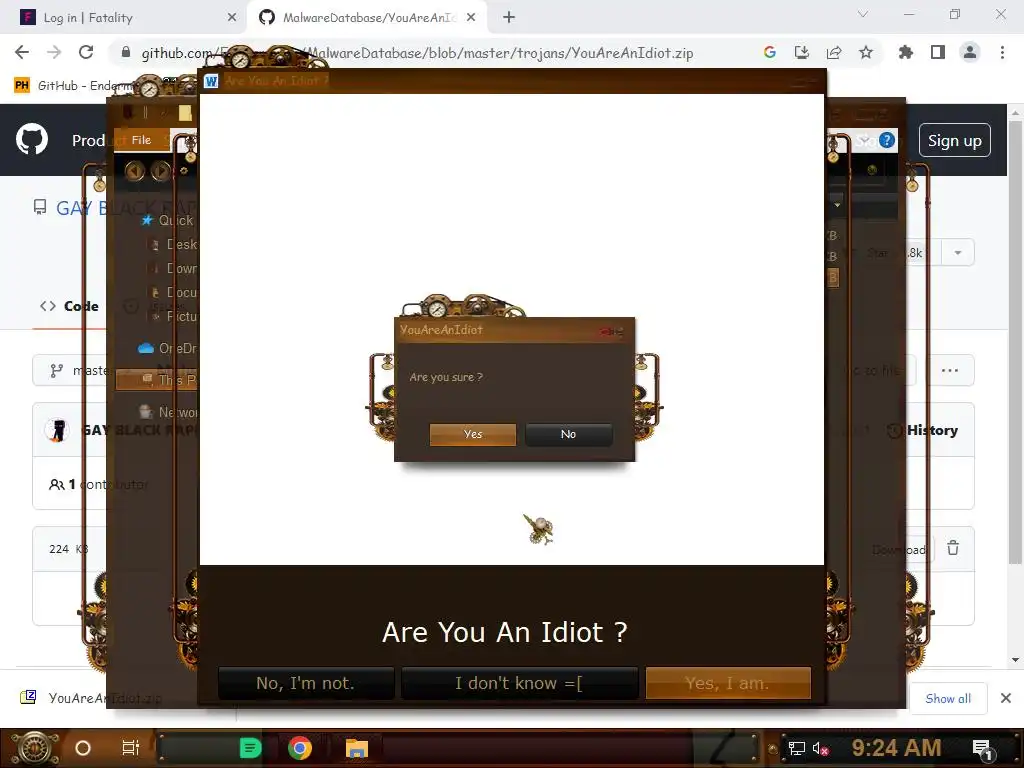Open the PH bookmark in bookmarks bar
Image resolution: width=1024 pixels, height=768 pixels.
(22, 86)
